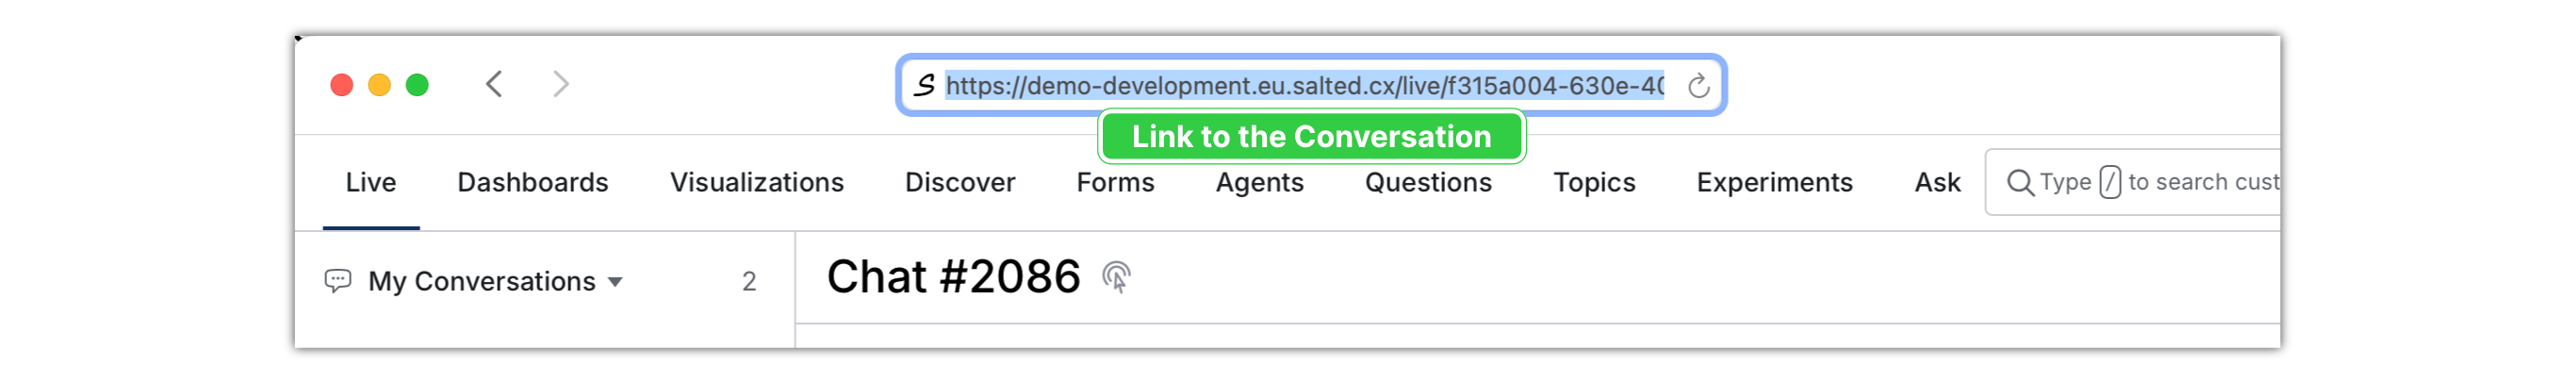Switch to the Dashboards tab
This screenshot has height=383, width=2576.
533,182
